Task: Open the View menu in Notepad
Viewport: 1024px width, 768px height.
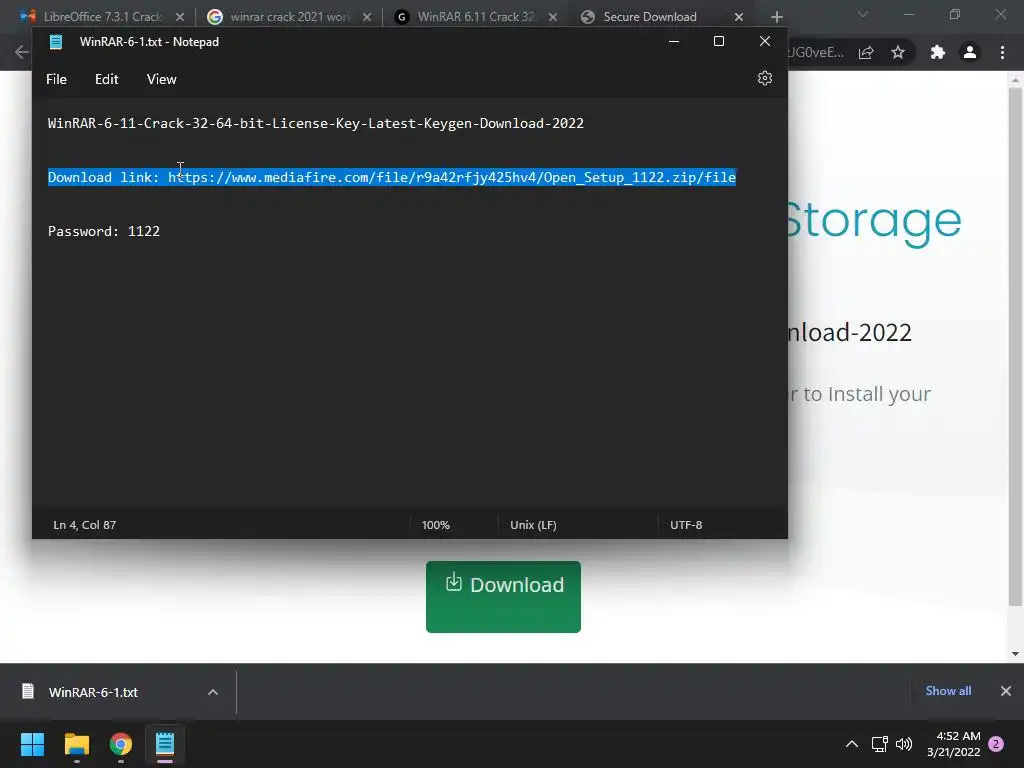Action: 161,79
